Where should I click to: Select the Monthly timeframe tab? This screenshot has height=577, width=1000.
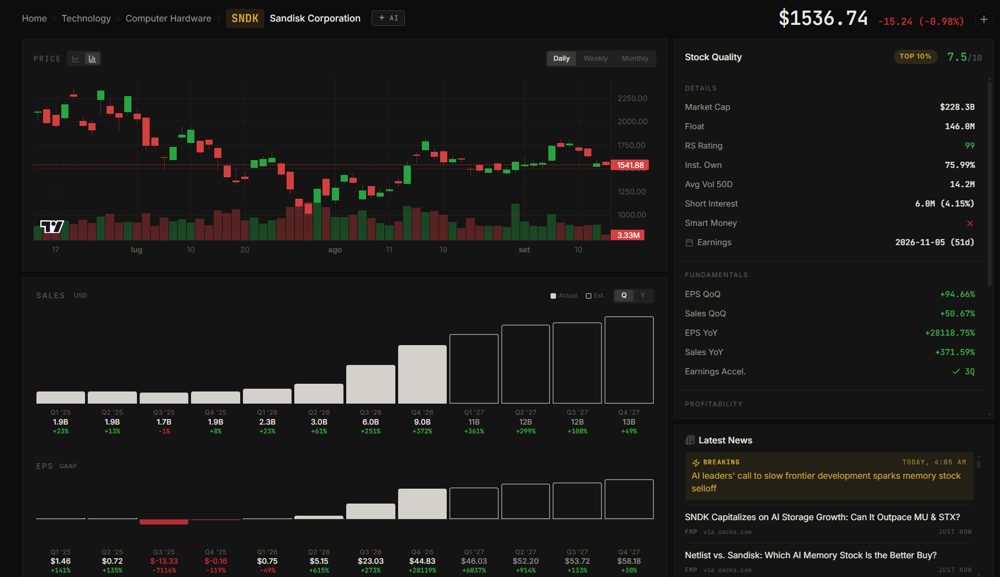pos(635,59)
